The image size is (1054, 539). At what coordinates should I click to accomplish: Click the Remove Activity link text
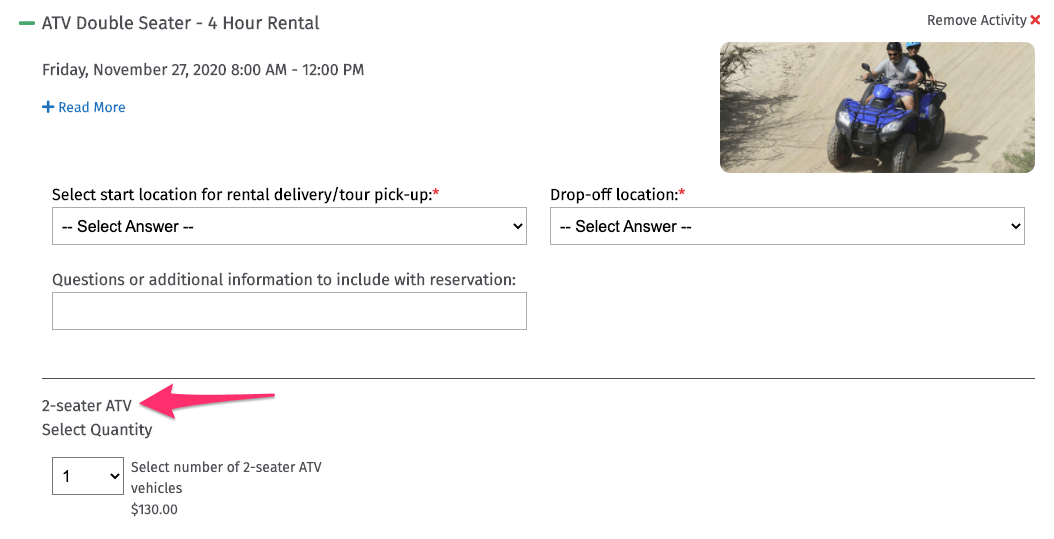[x=977, y=20]
